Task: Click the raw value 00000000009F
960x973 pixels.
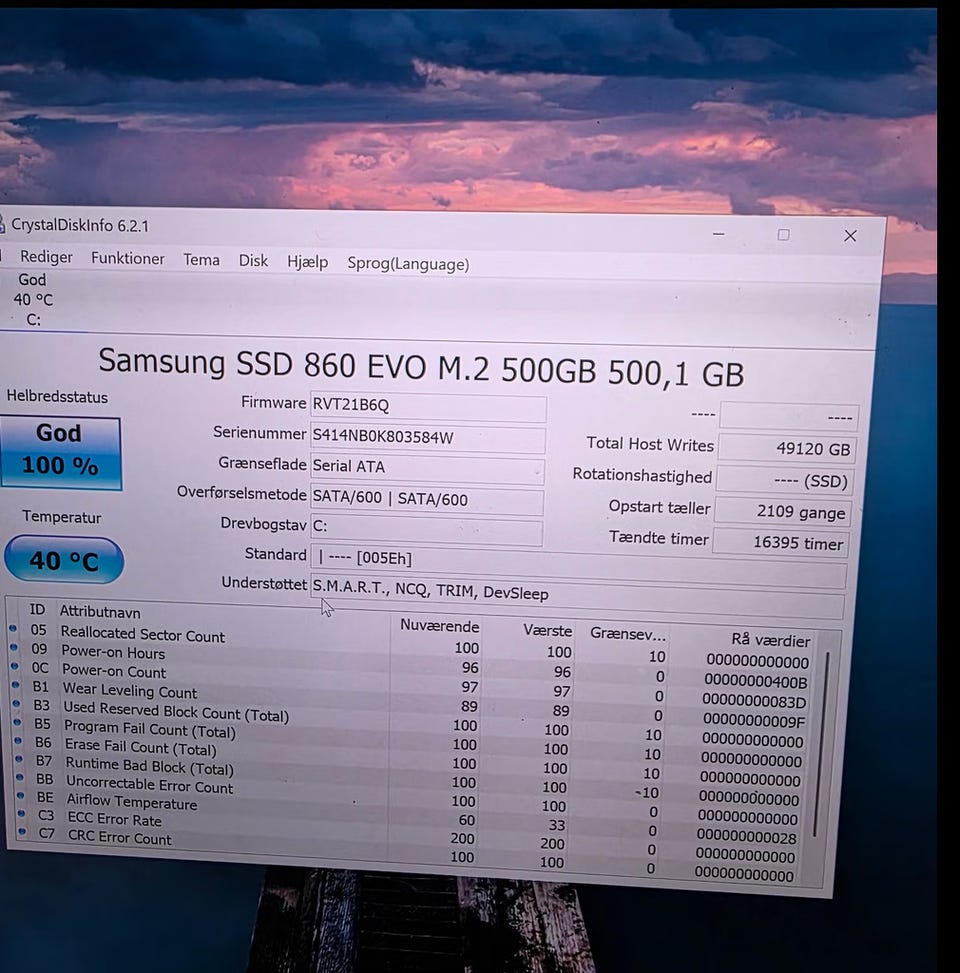Action: click(753, 720)
